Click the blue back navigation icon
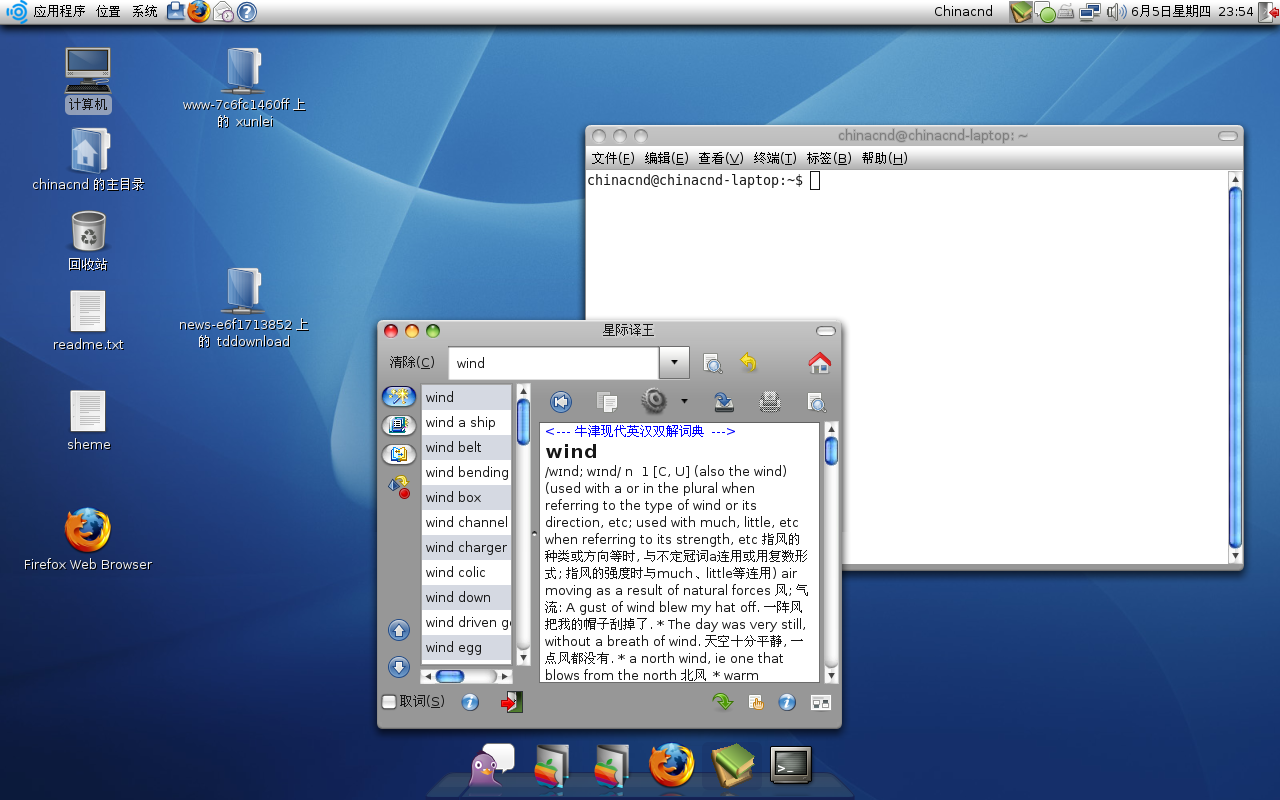 561,402
